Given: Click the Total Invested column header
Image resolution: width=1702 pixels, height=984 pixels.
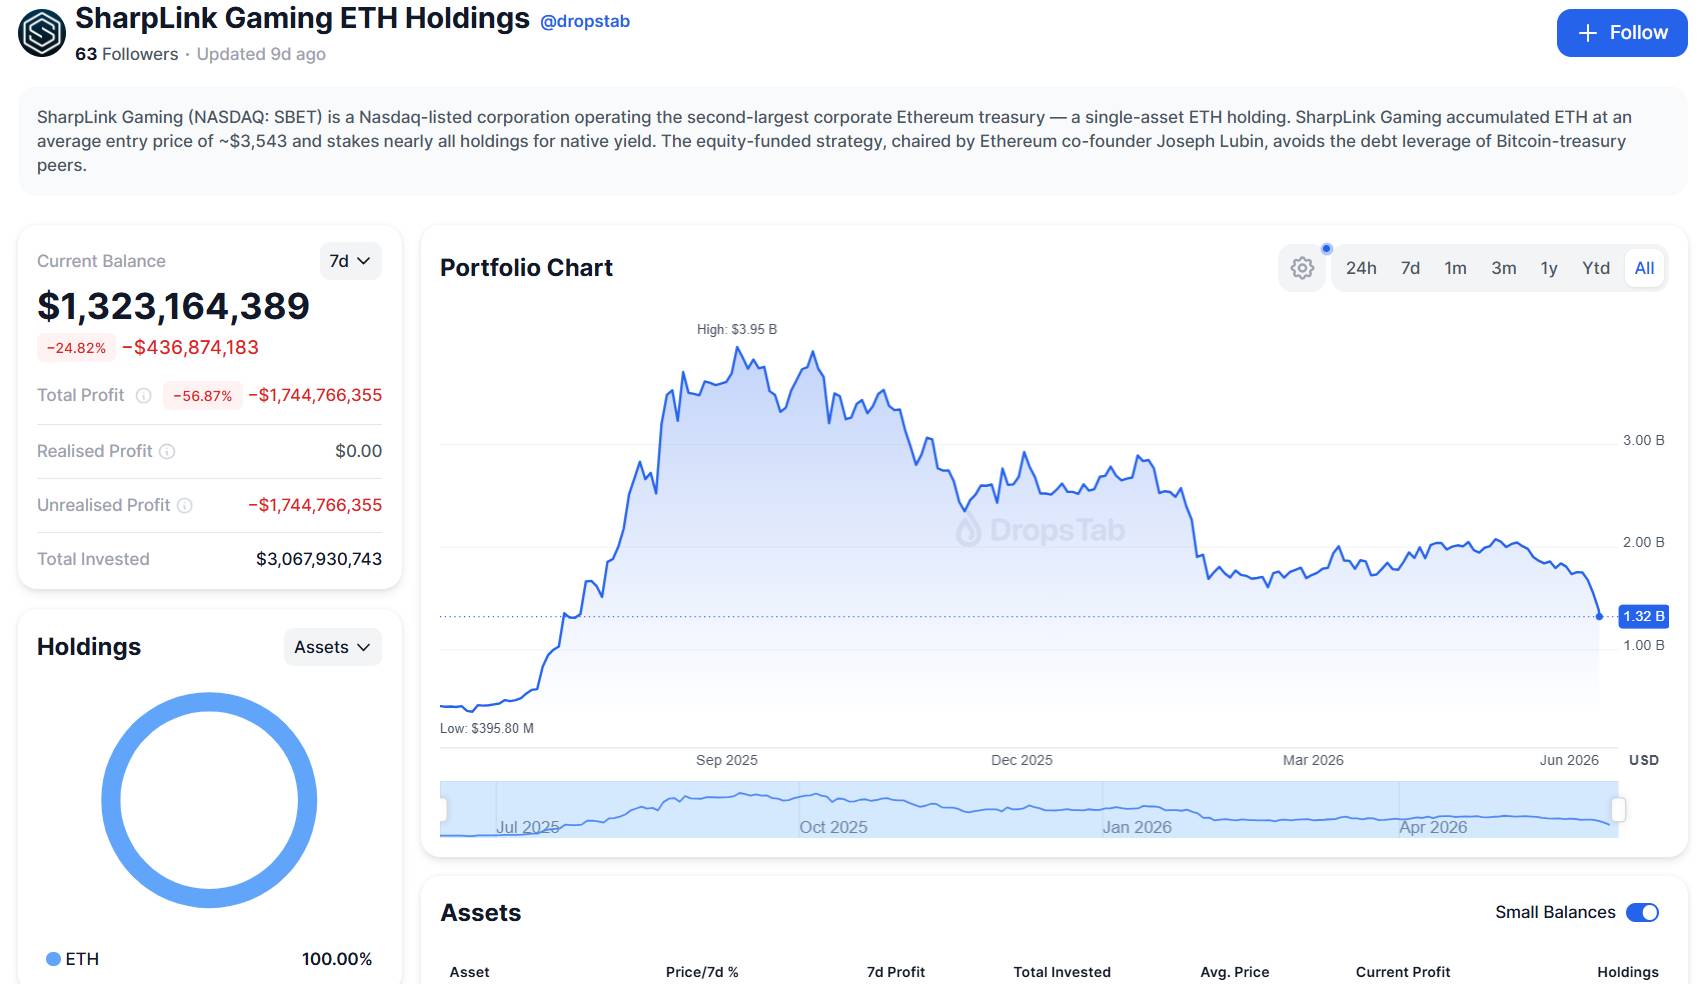Looking at the screenshot, I should [x=1062, y=972].
